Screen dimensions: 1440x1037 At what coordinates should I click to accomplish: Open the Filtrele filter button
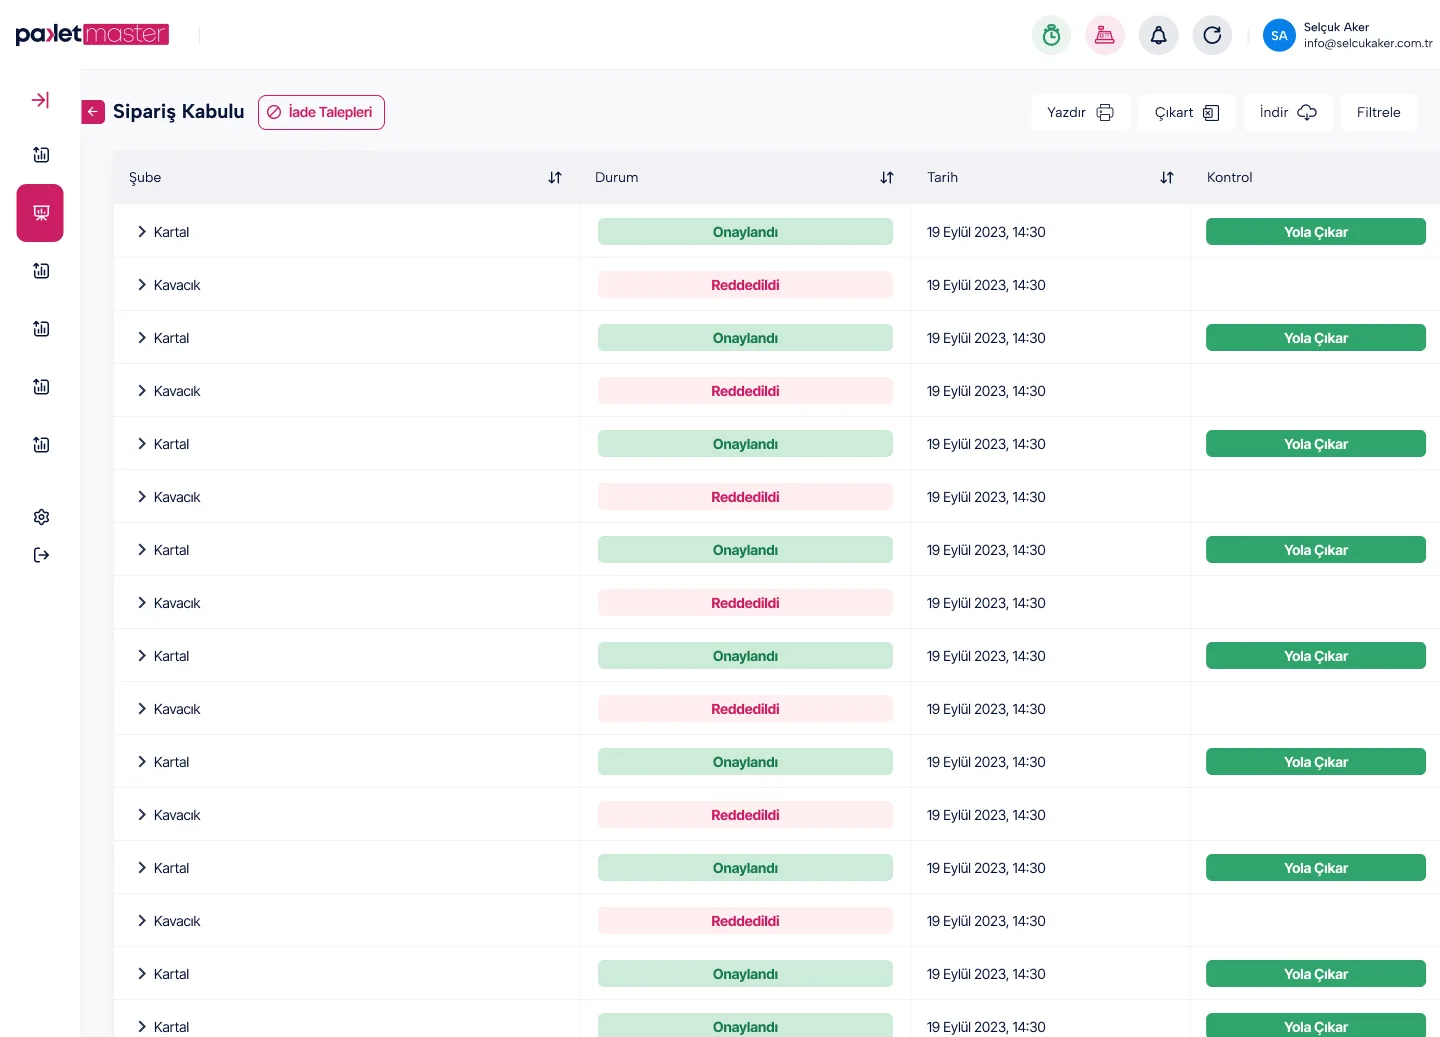(1378, 112)
